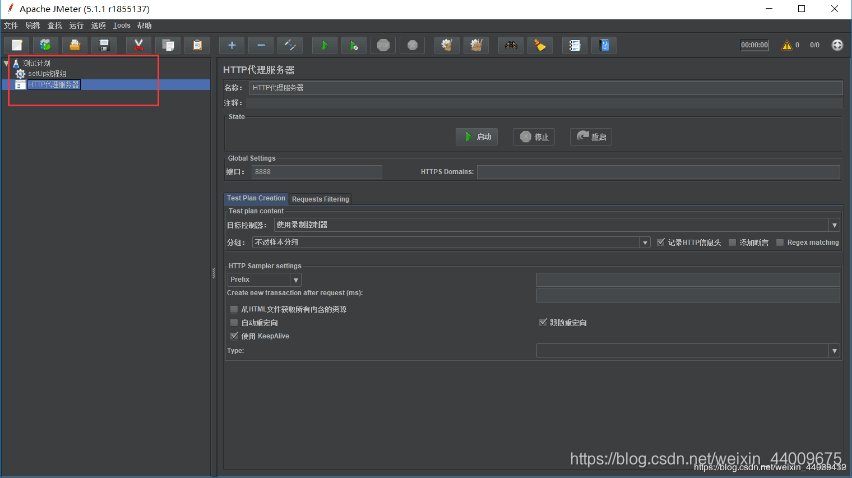Image resolution: width=852 pixels, height=478 pixels.
Task: Click into the HTTPS Domains field
Action: tap(659, 172)
